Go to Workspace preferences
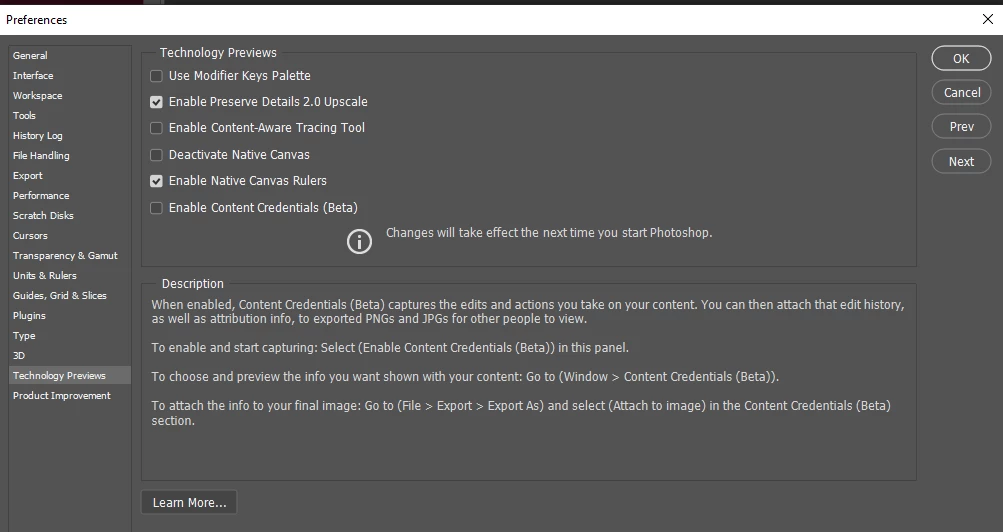The width and height of the screenshot is (1003, 532). [x=70, y=95]
